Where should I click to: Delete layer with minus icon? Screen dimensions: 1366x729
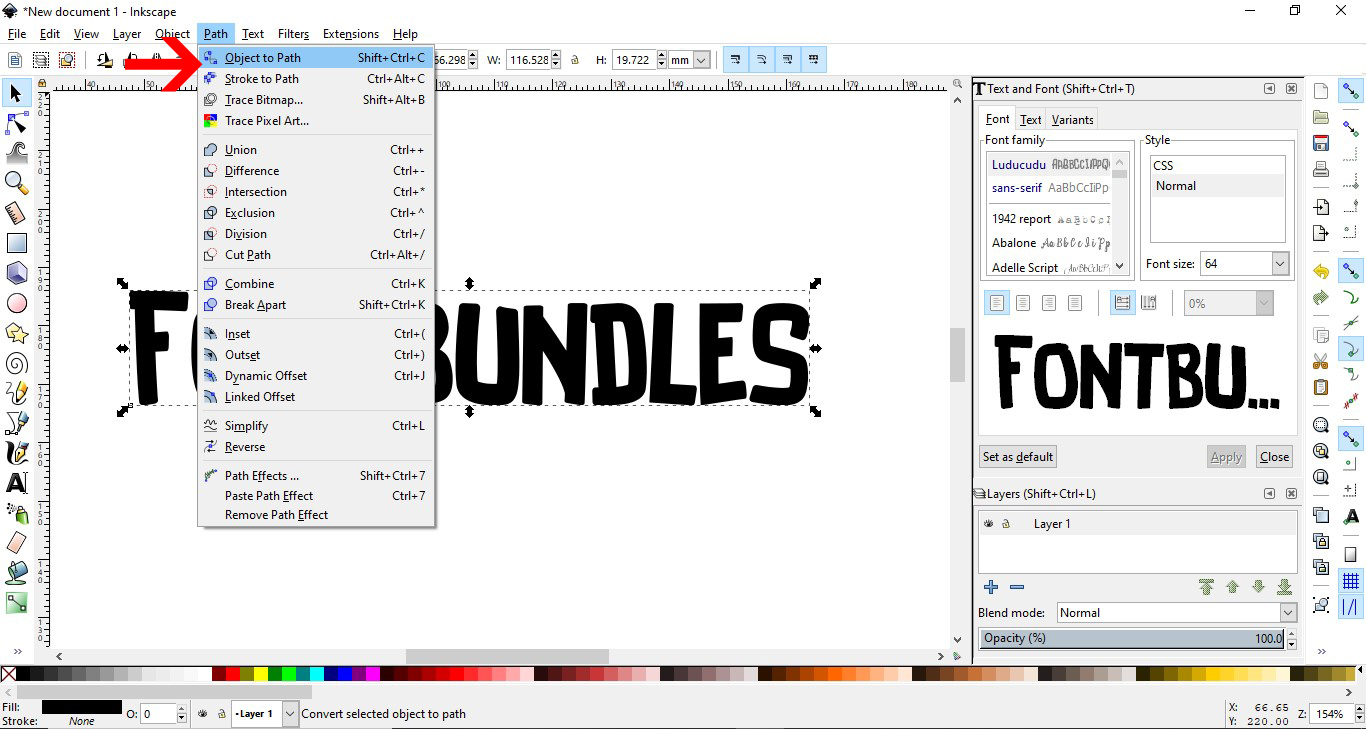[1017, 587]
